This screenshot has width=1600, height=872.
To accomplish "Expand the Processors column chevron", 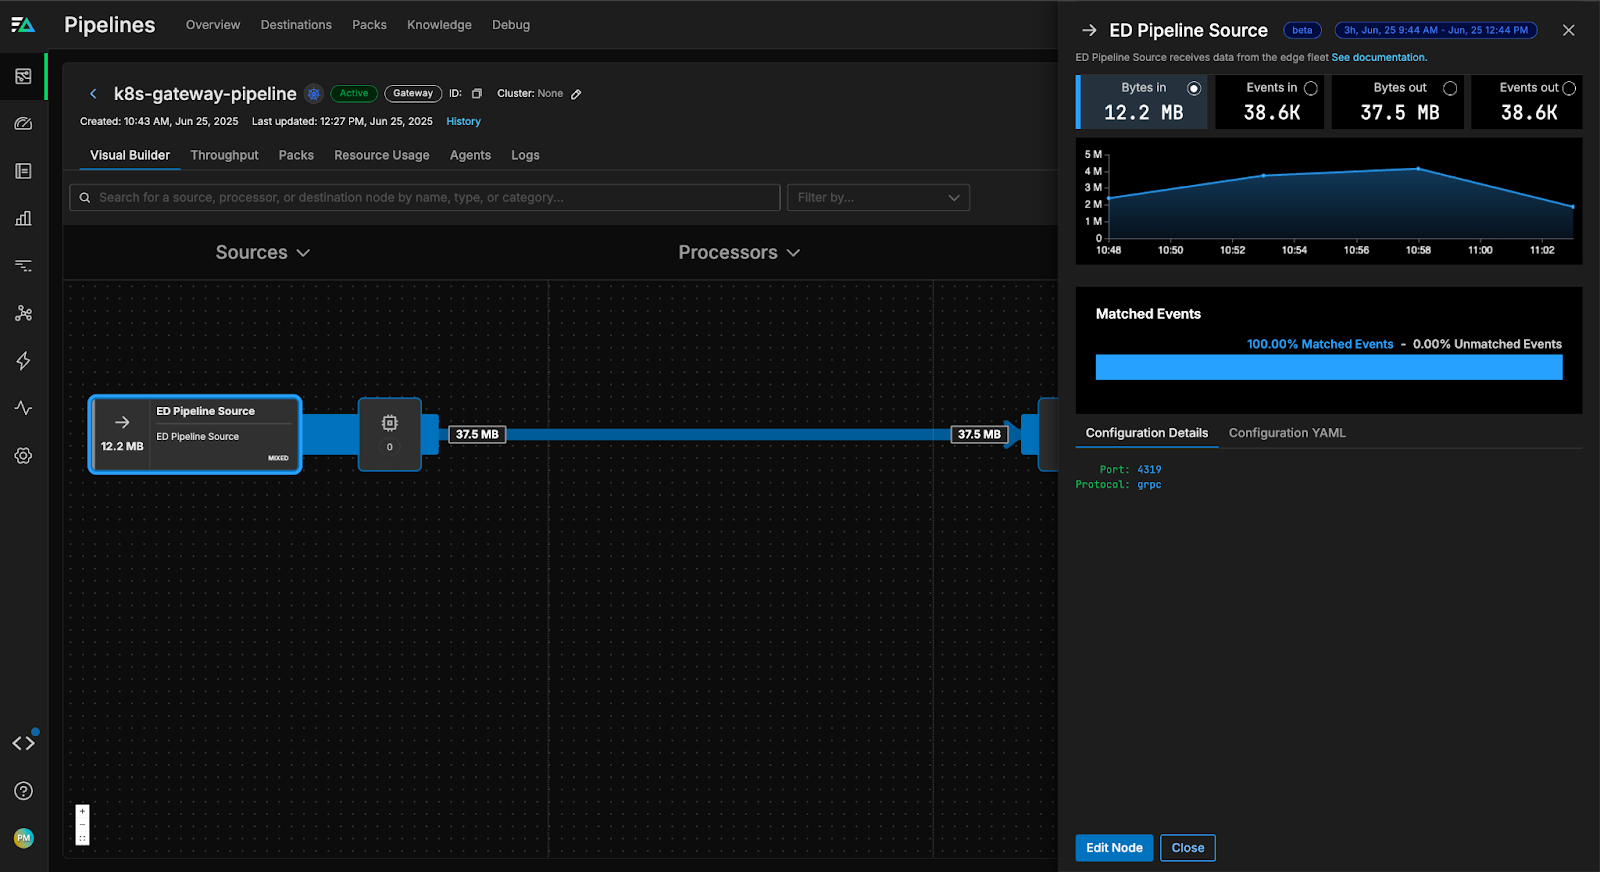I will (x=793, y=253).
